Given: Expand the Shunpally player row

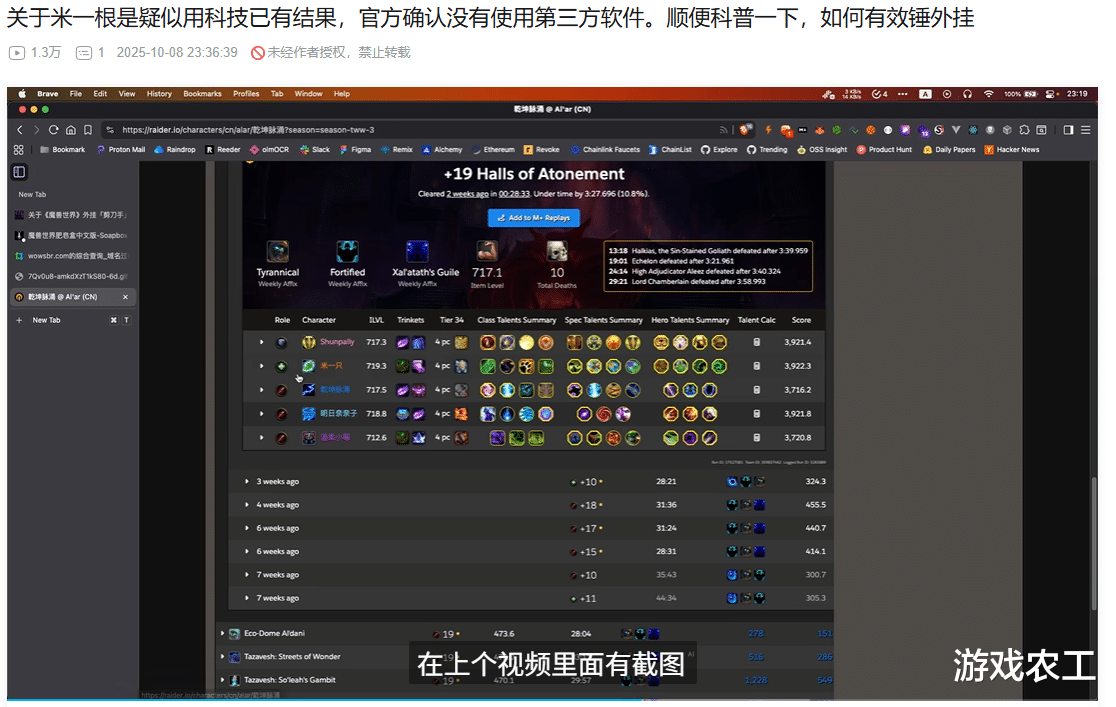Looking at the screenshot, I should point(261,342).
